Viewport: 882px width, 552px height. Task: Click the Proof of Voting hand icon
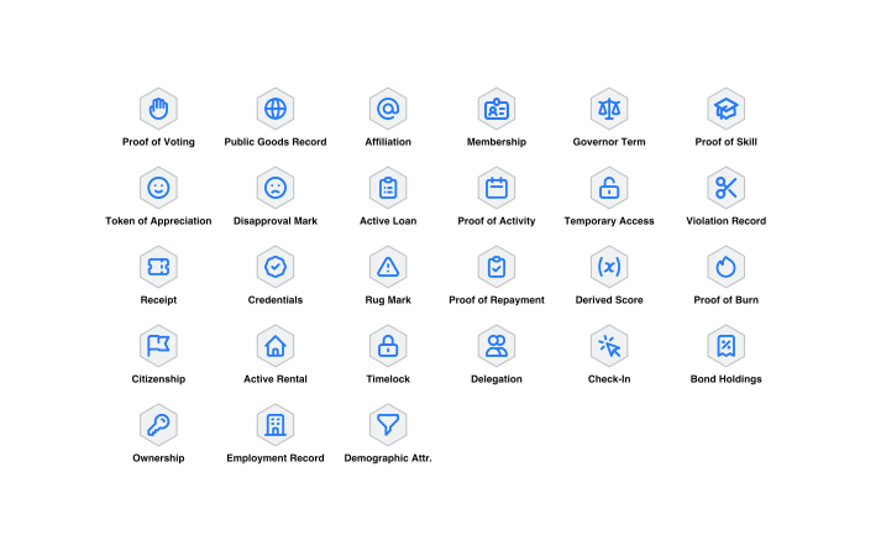coord(158,108)
